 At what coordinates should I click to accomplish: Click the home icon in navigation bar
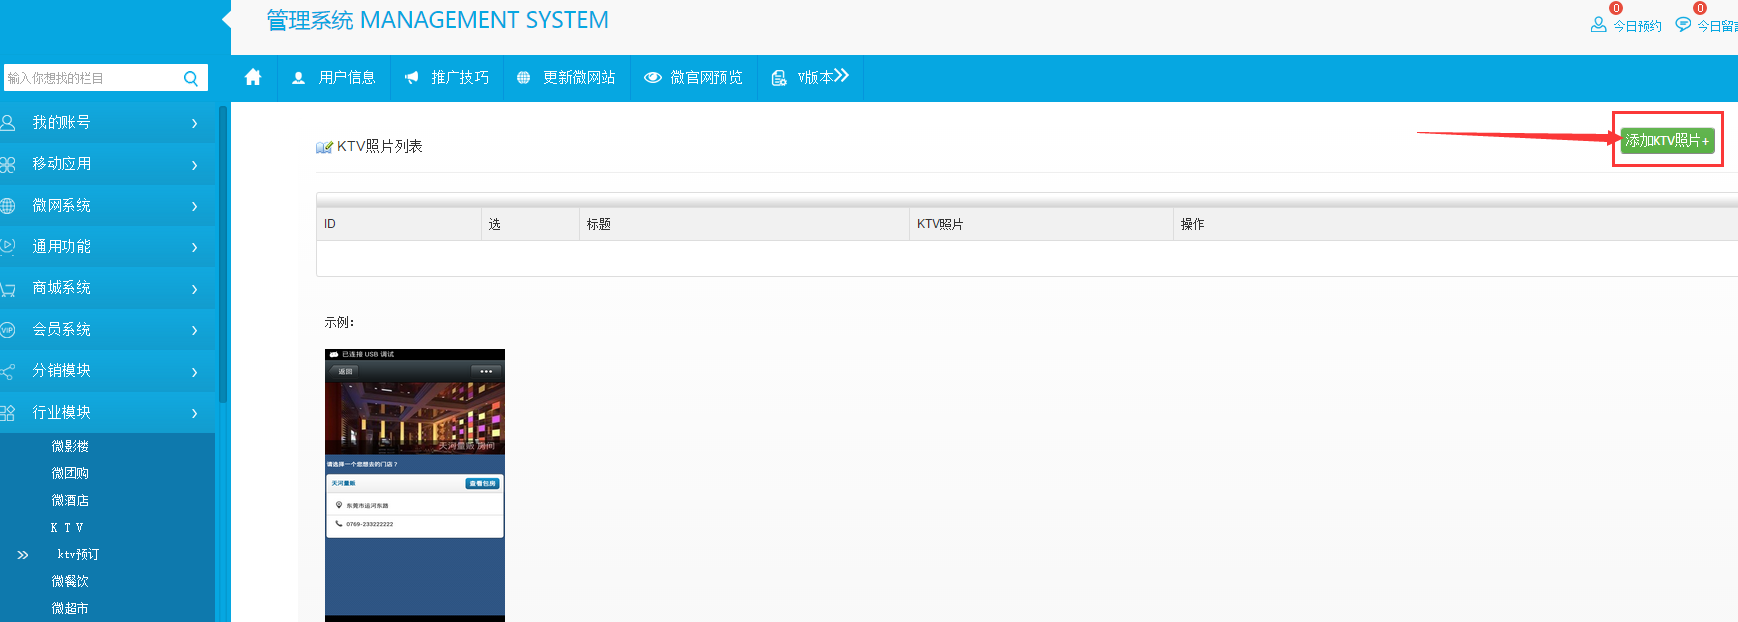coord(253,77)
